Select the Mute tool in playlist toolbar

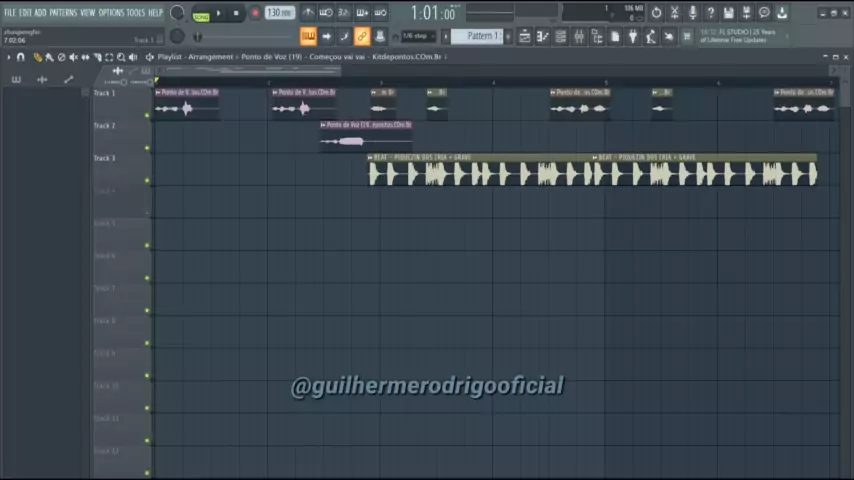click(x=73, y=57)
